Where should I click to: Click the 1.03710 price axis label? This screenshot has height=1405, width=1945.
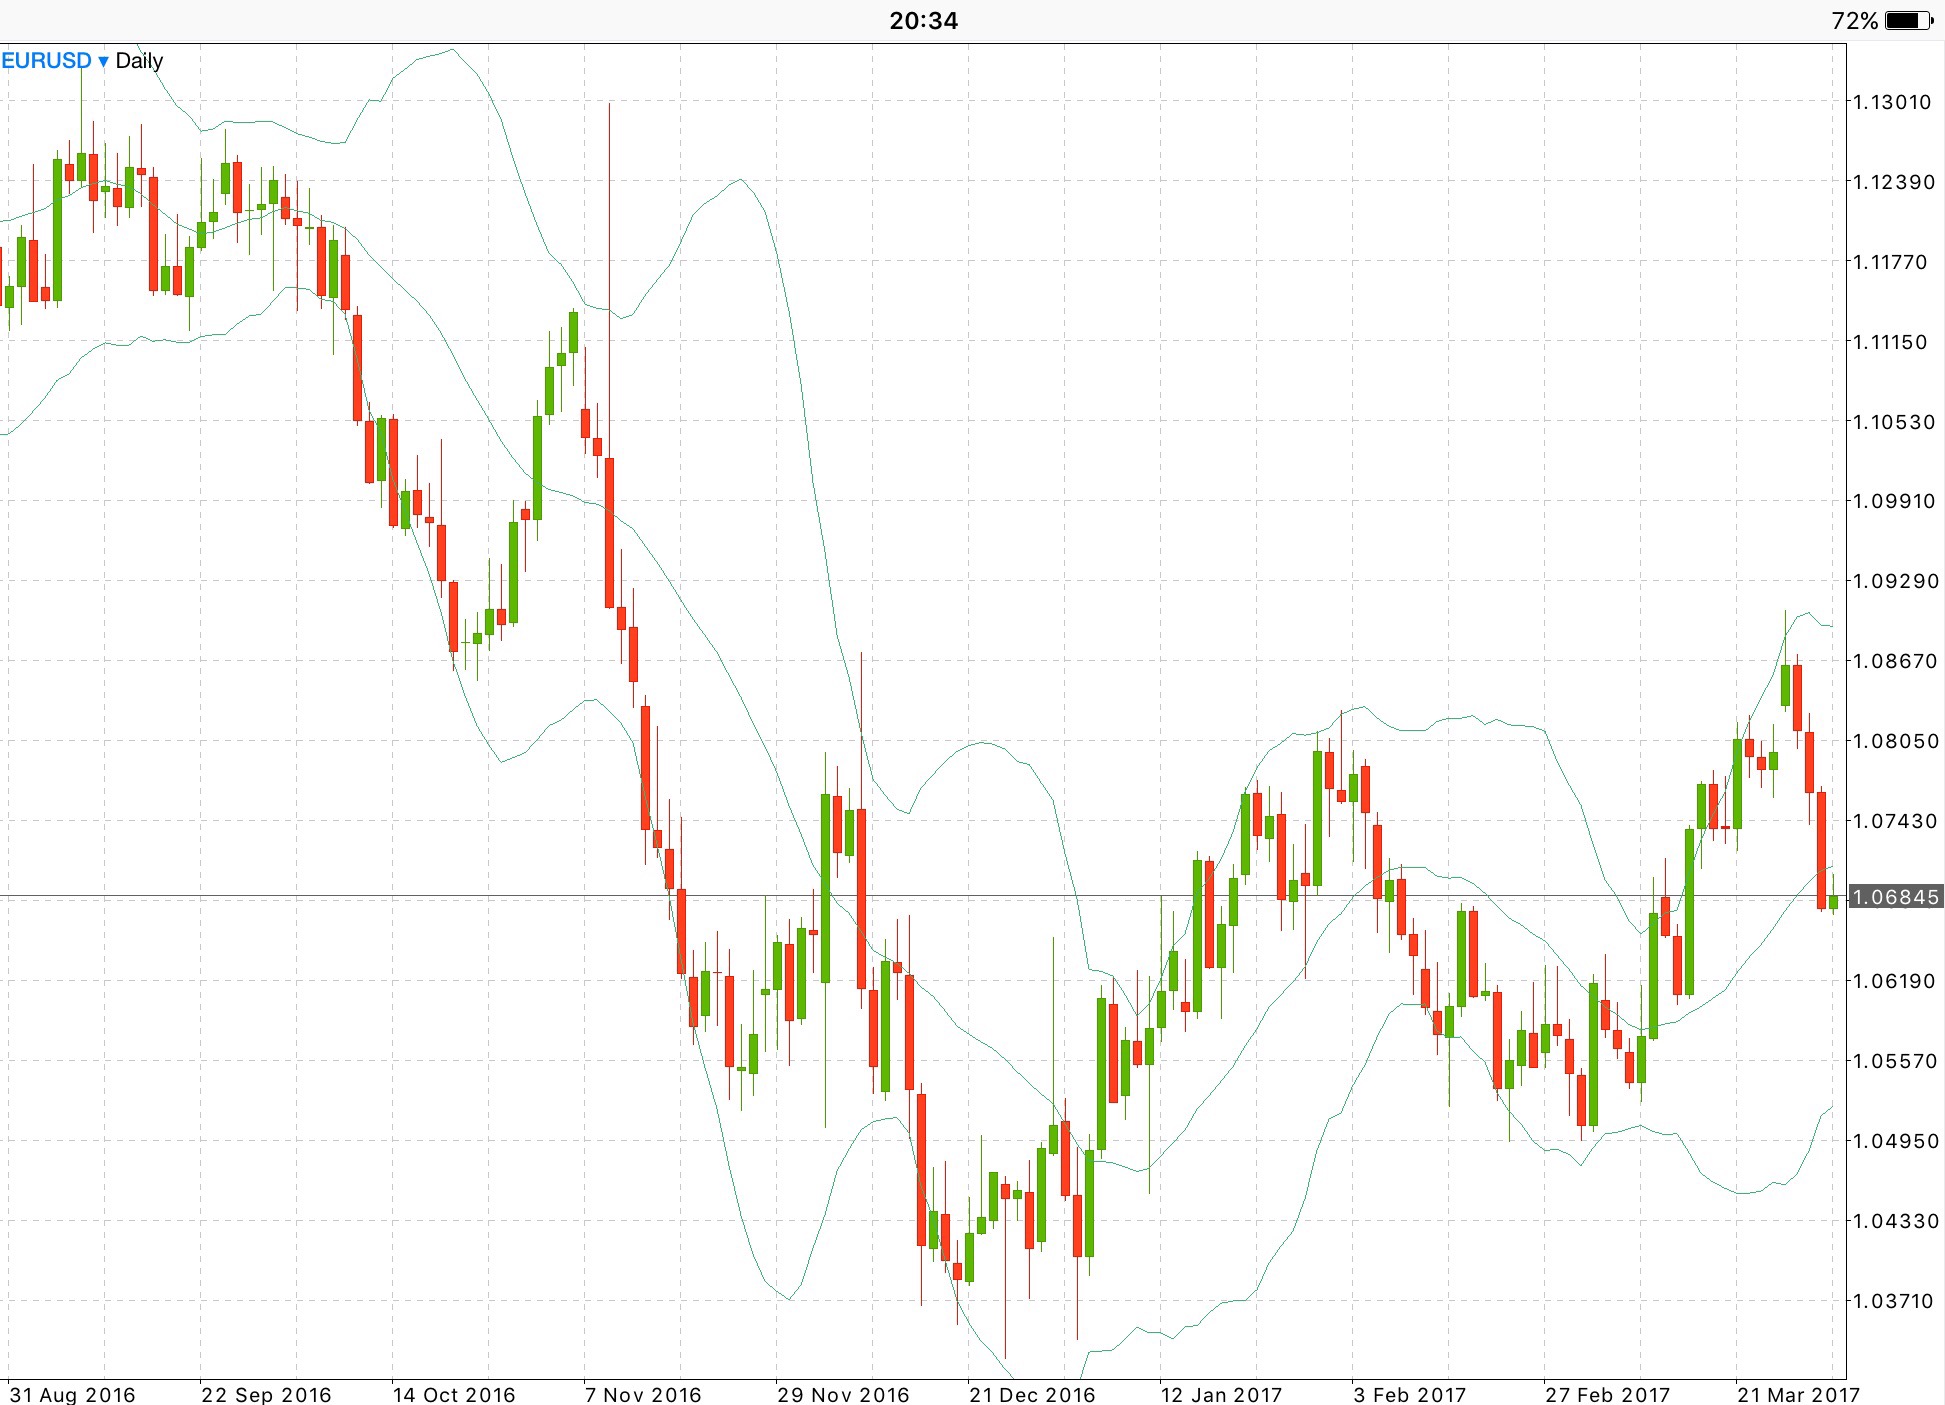1894,1301
